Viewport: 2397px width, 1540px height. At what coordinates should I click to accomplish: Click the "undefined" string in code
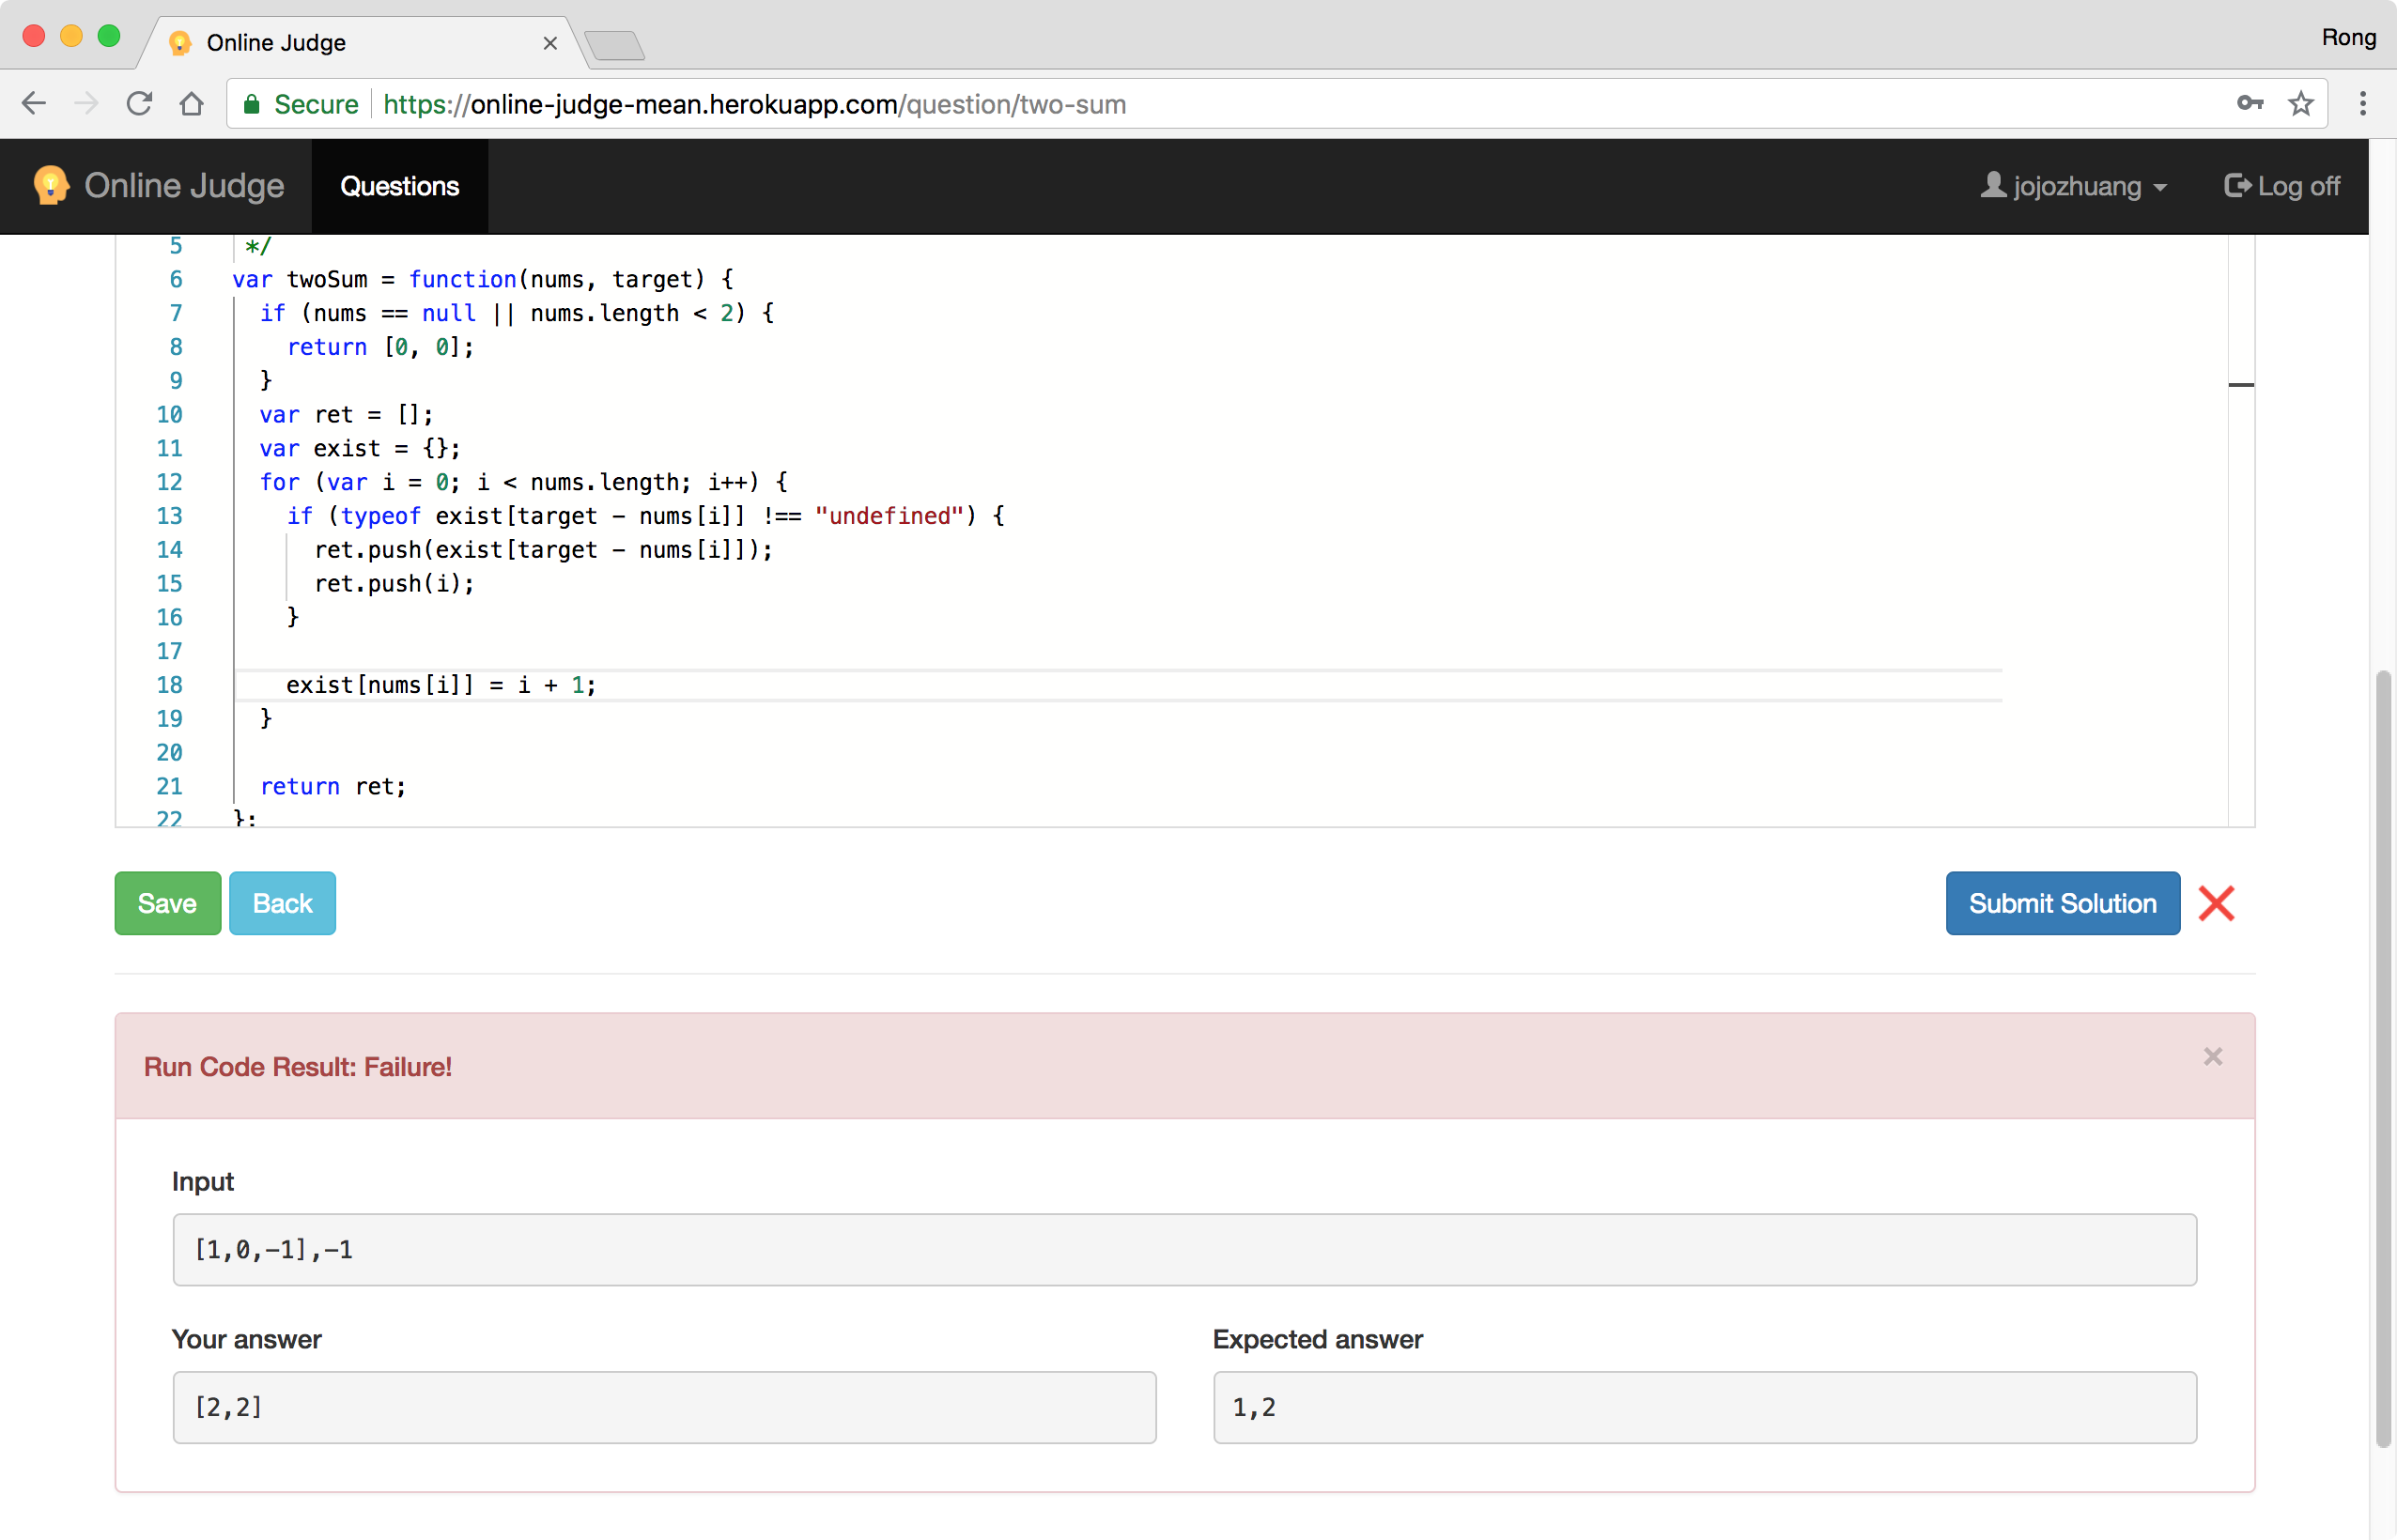[x=889, y=516]
